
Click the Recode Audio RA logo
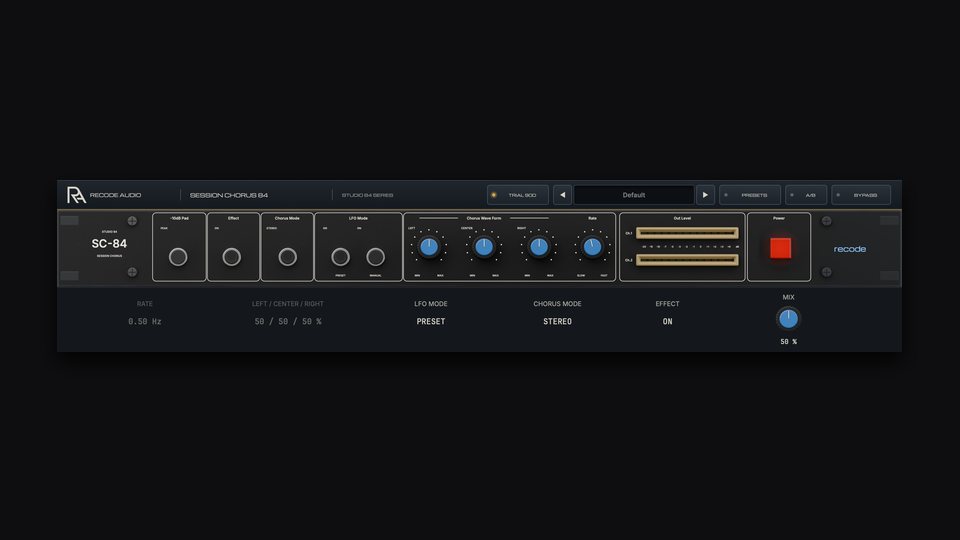(x=76, y=195)
